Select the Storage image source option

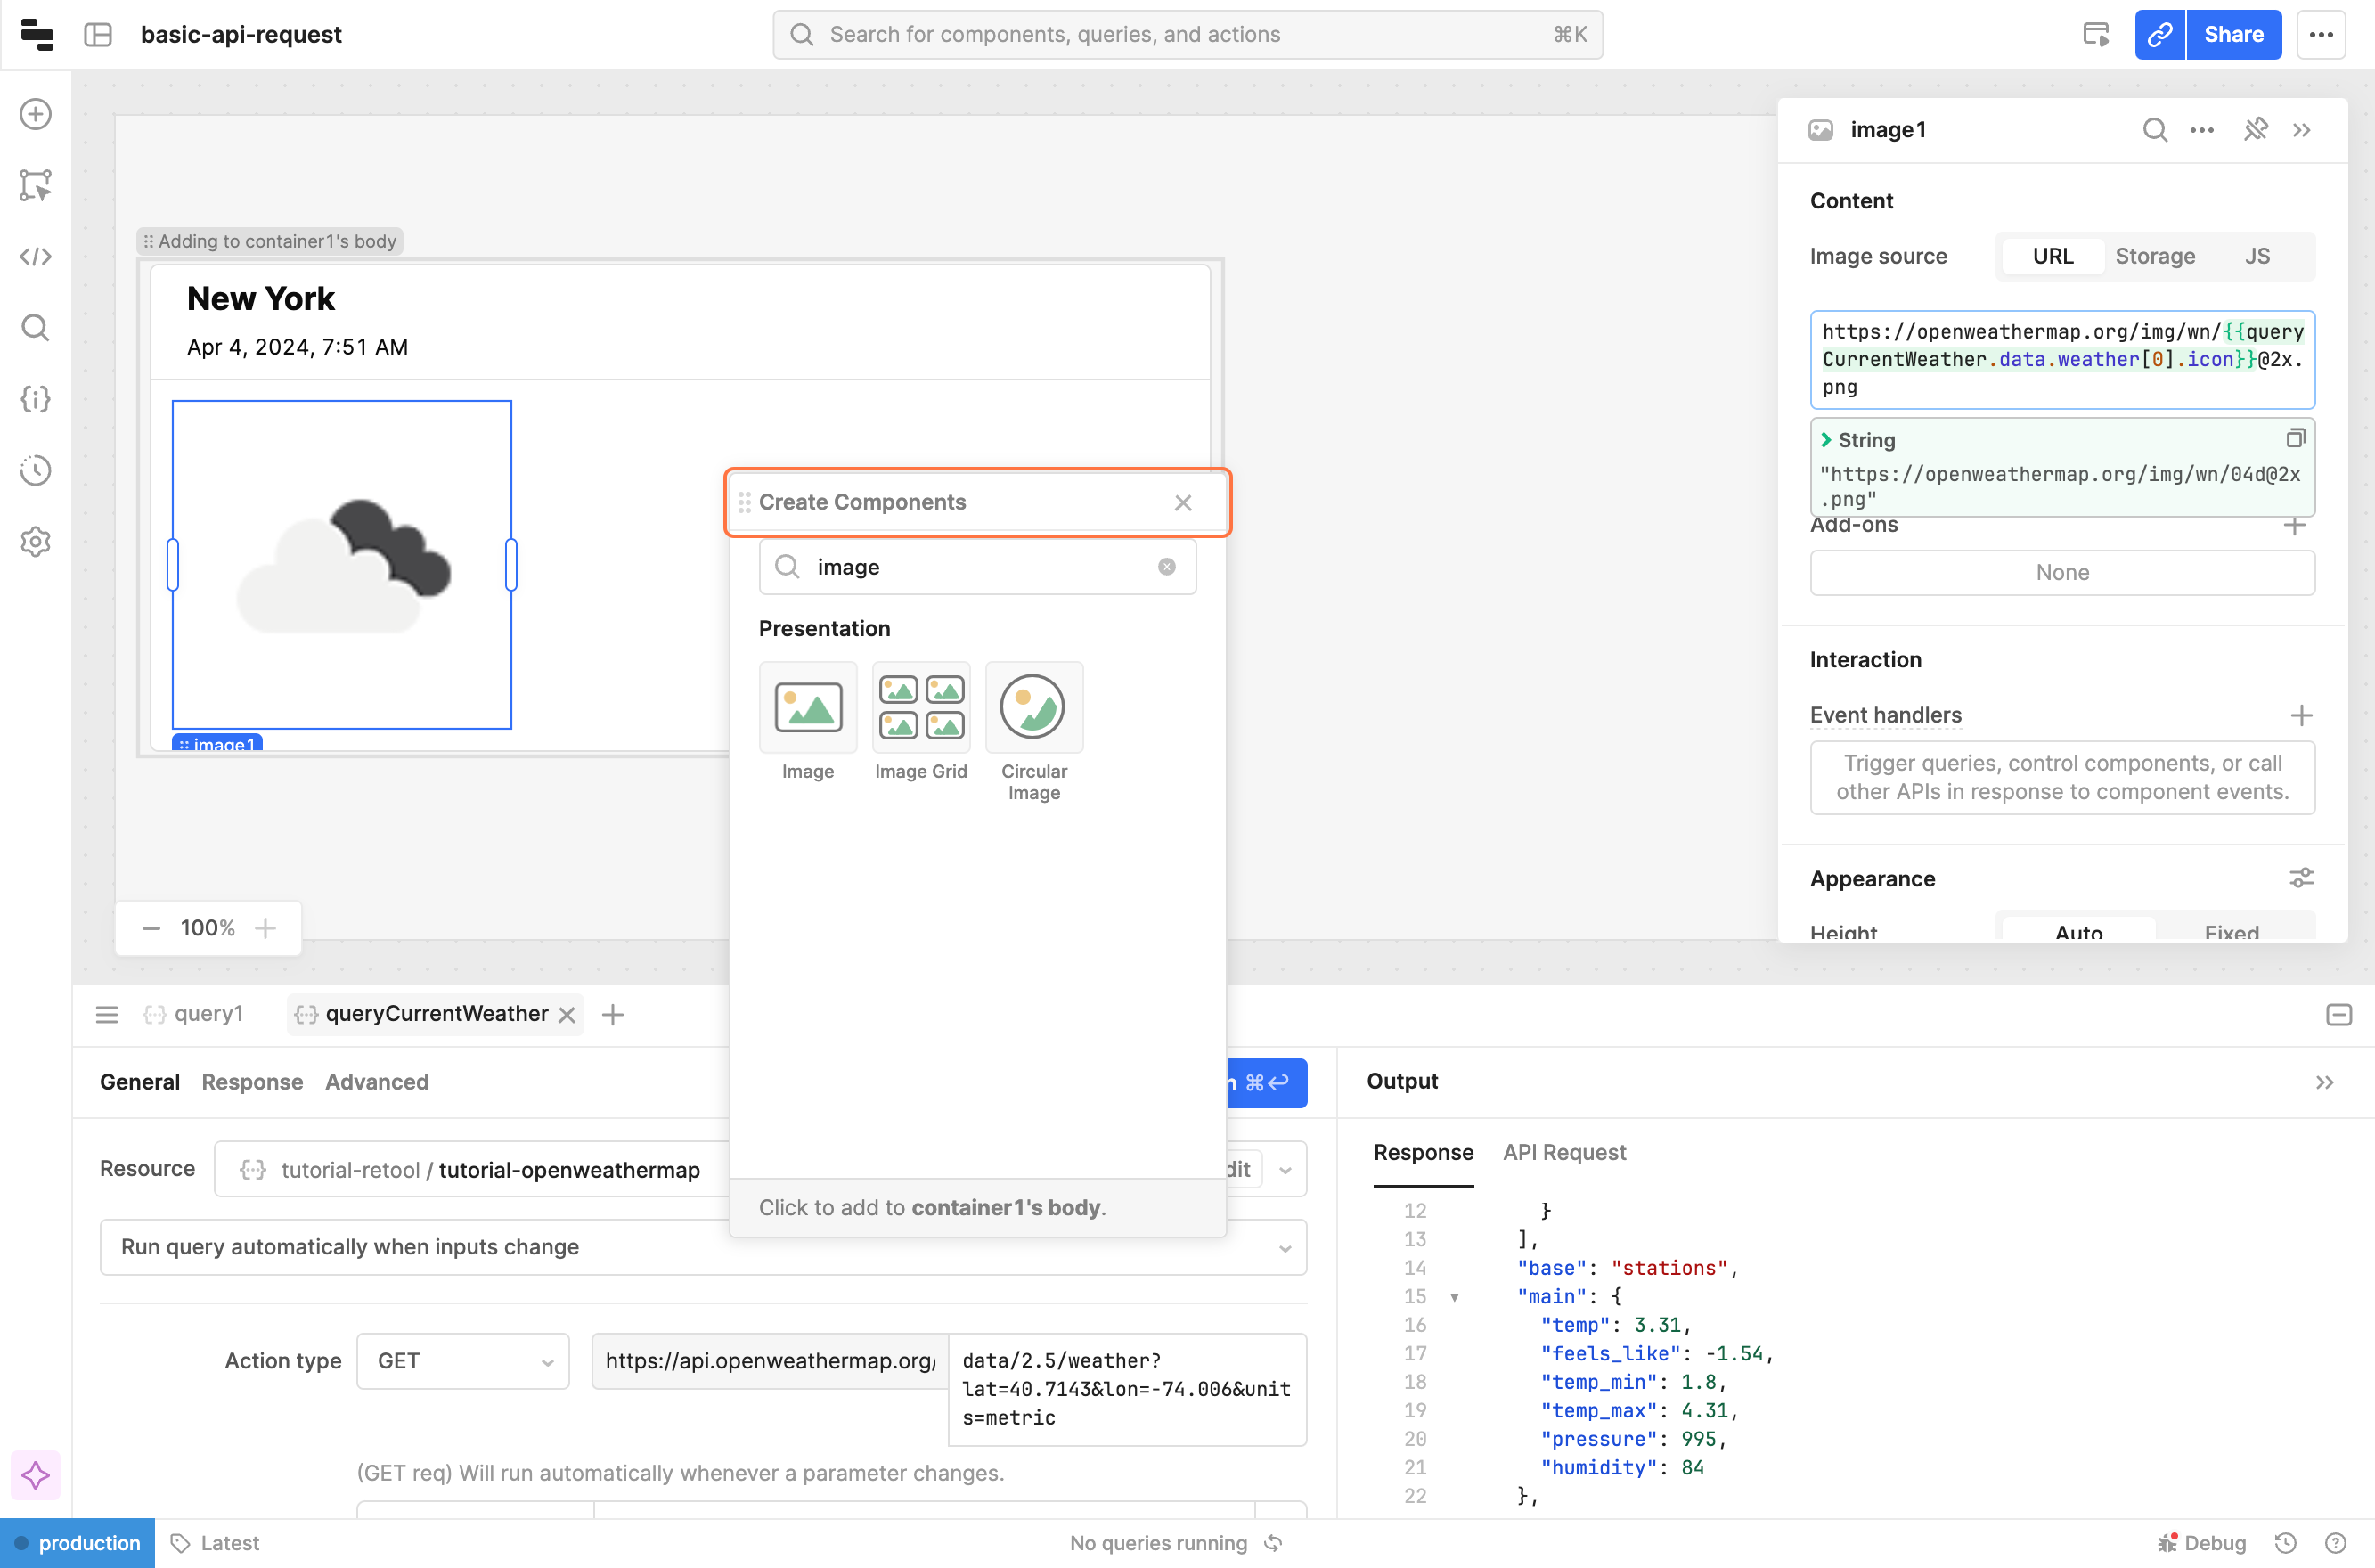(2155, 256)
